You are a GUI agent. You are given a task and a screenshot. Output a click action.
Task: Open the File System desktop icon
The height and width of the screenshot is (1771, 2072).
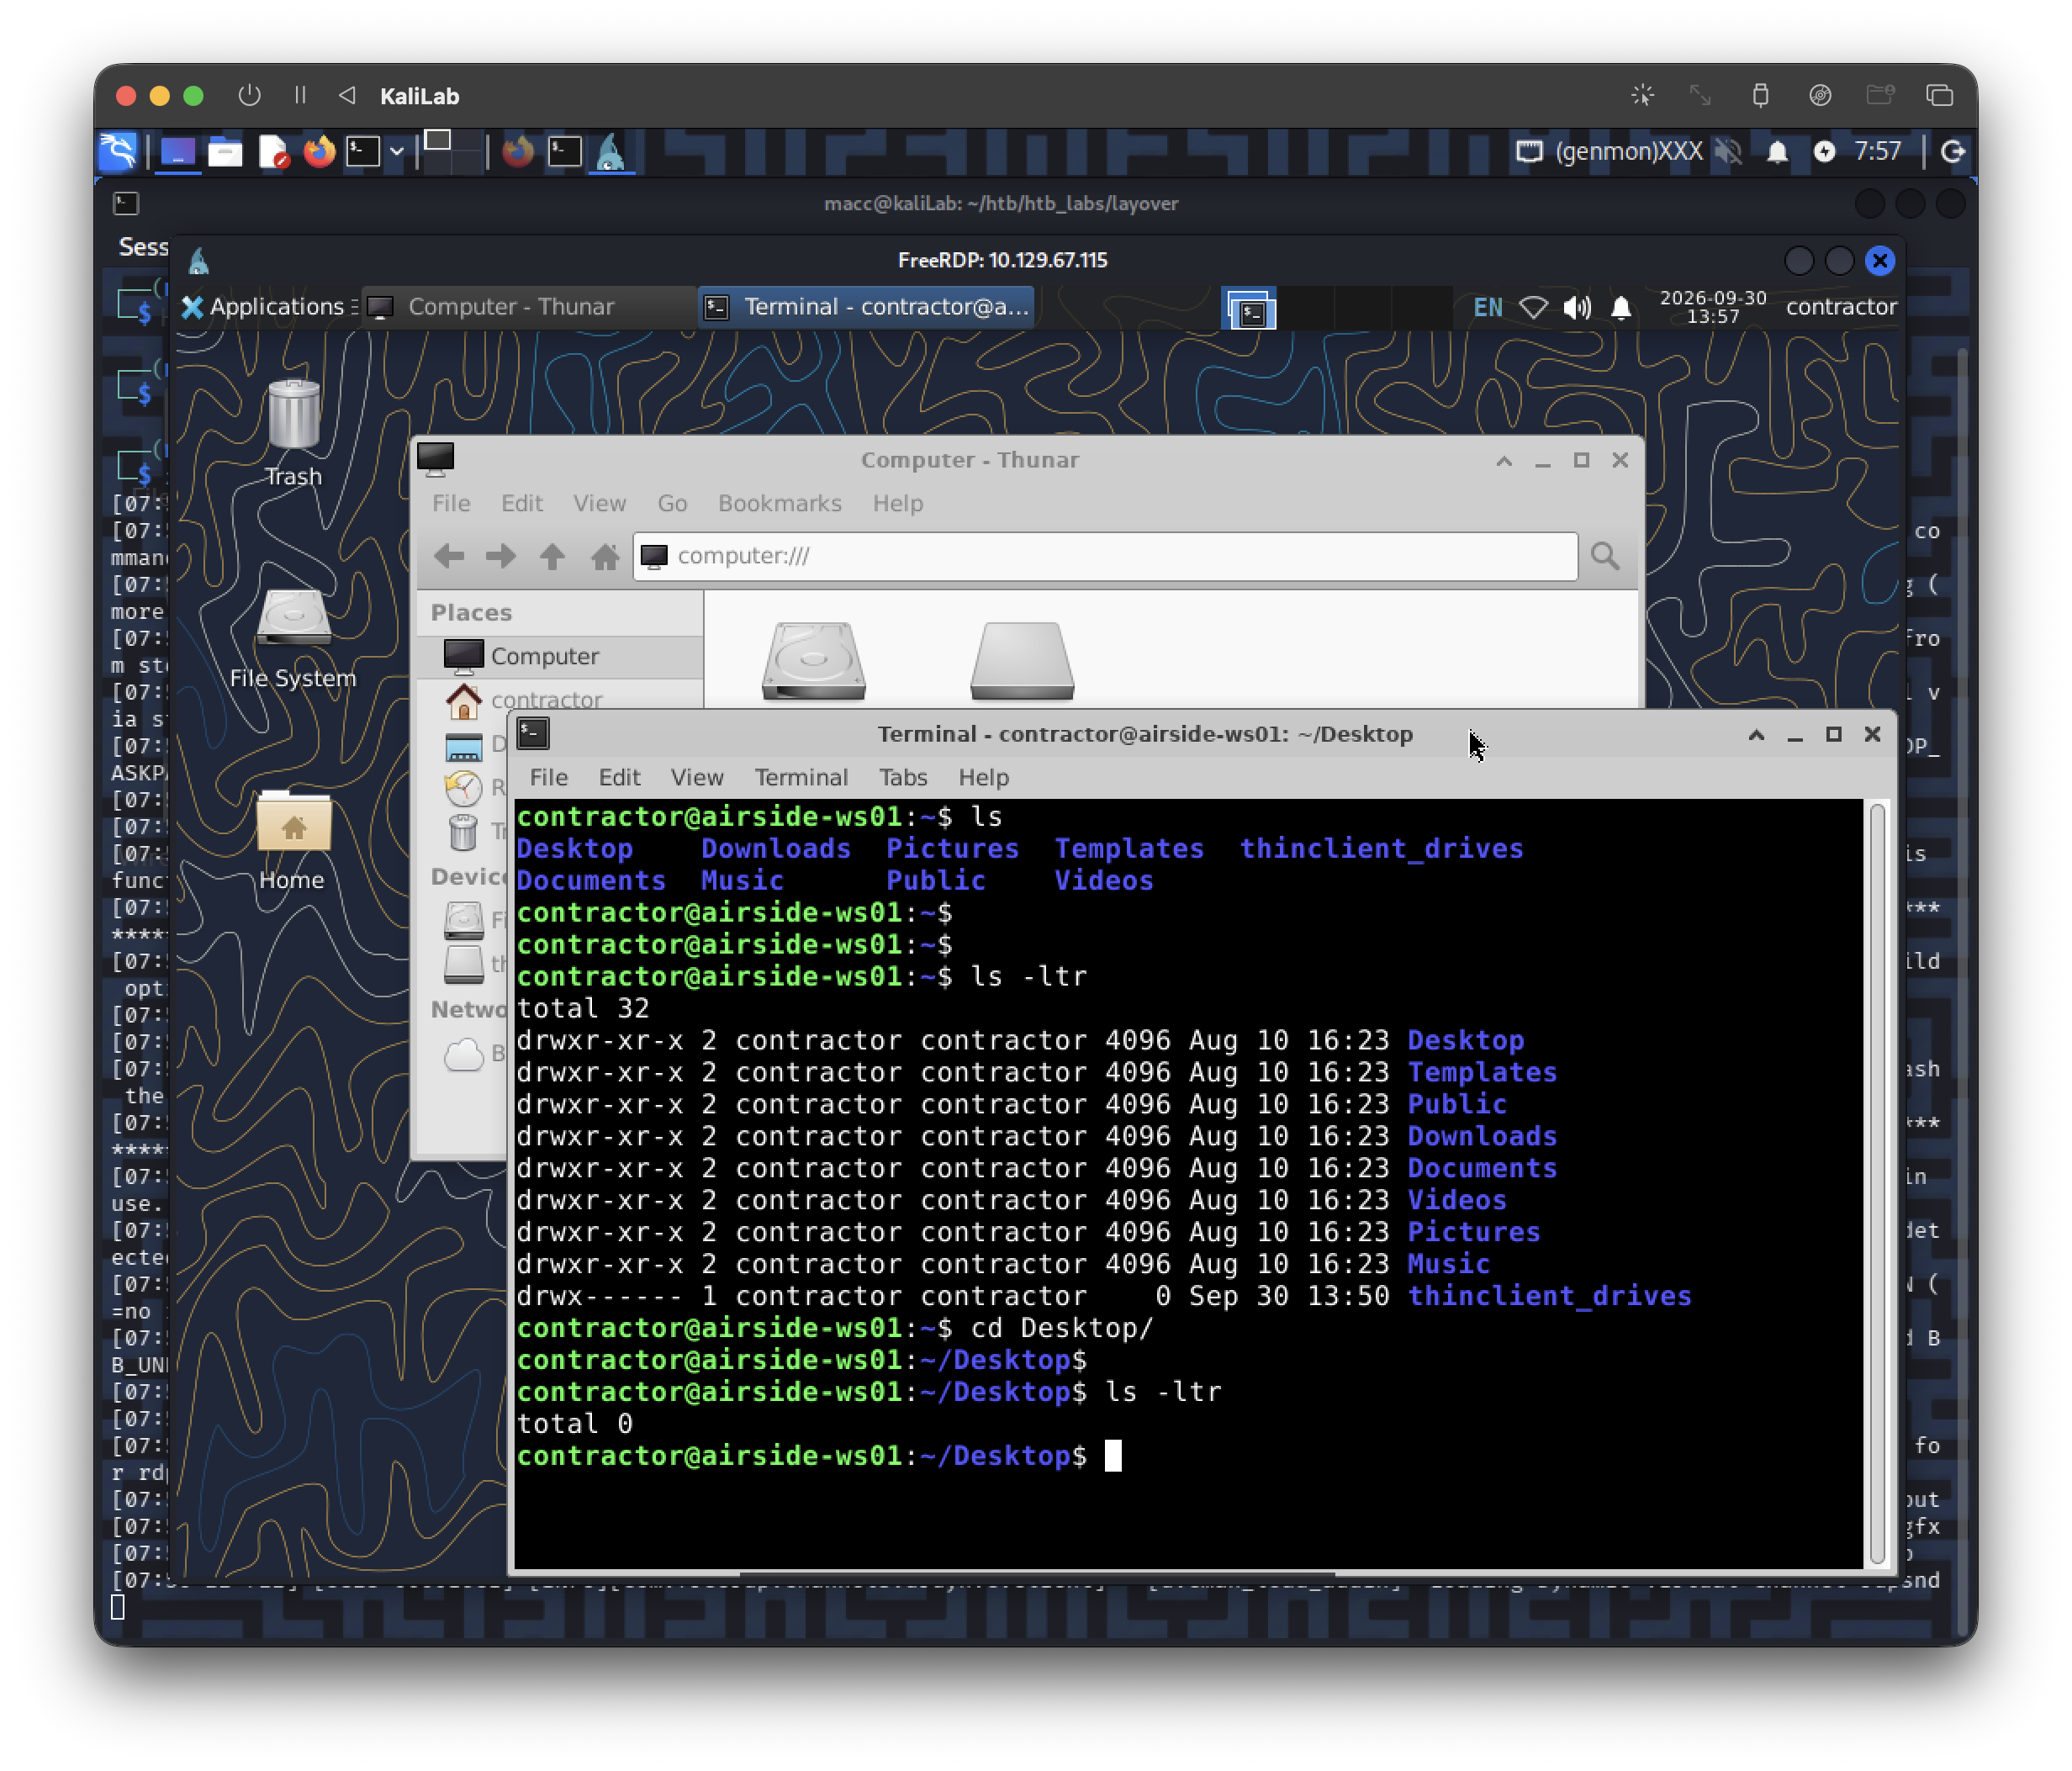[293, 638]
